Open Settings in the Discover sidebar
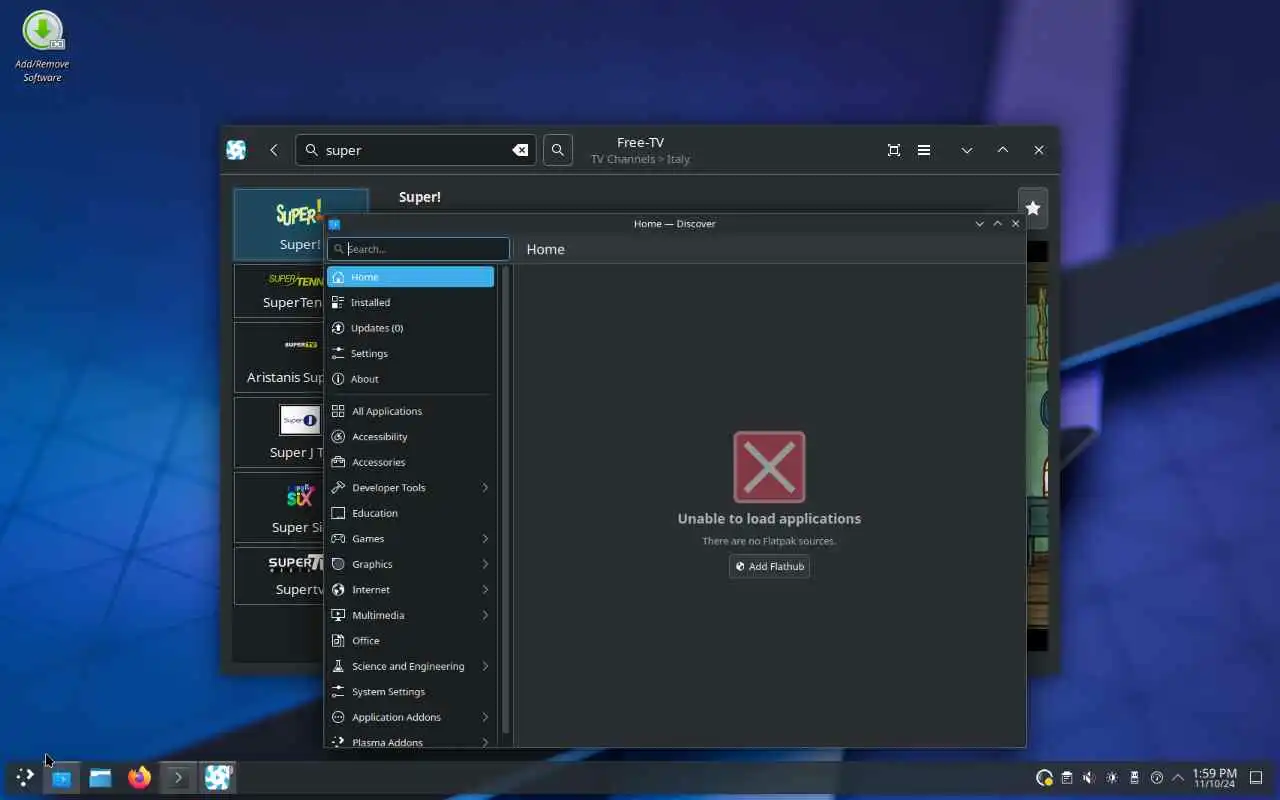Screen dimensions: 1280x800 pyautogui.click(x=410, y=353)
